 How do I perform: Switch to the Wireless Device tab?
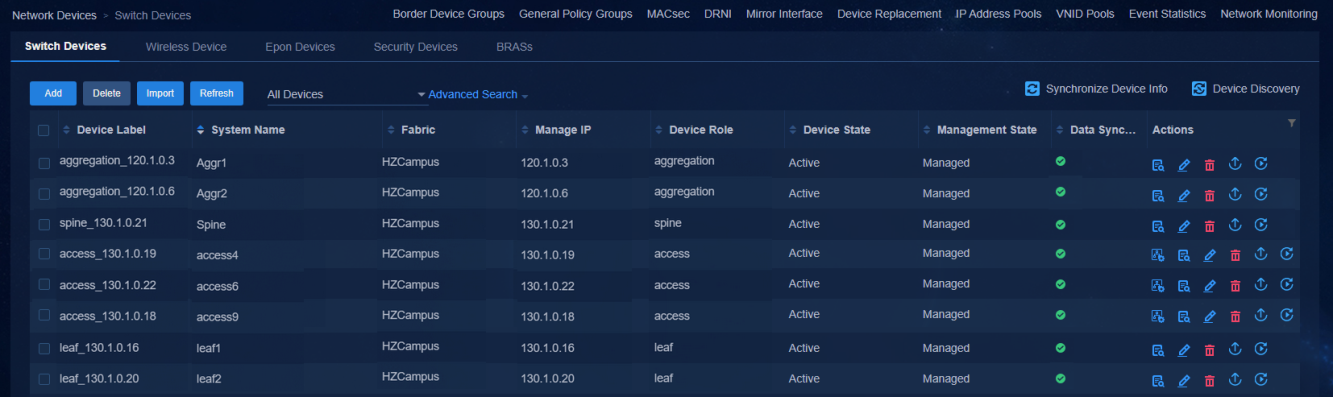pos(186,47)
